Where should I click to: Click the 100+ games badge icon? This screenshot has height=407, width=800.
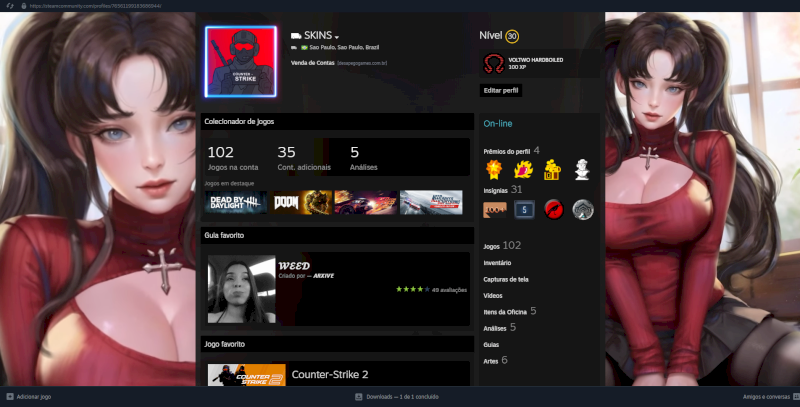pos(494,210)
